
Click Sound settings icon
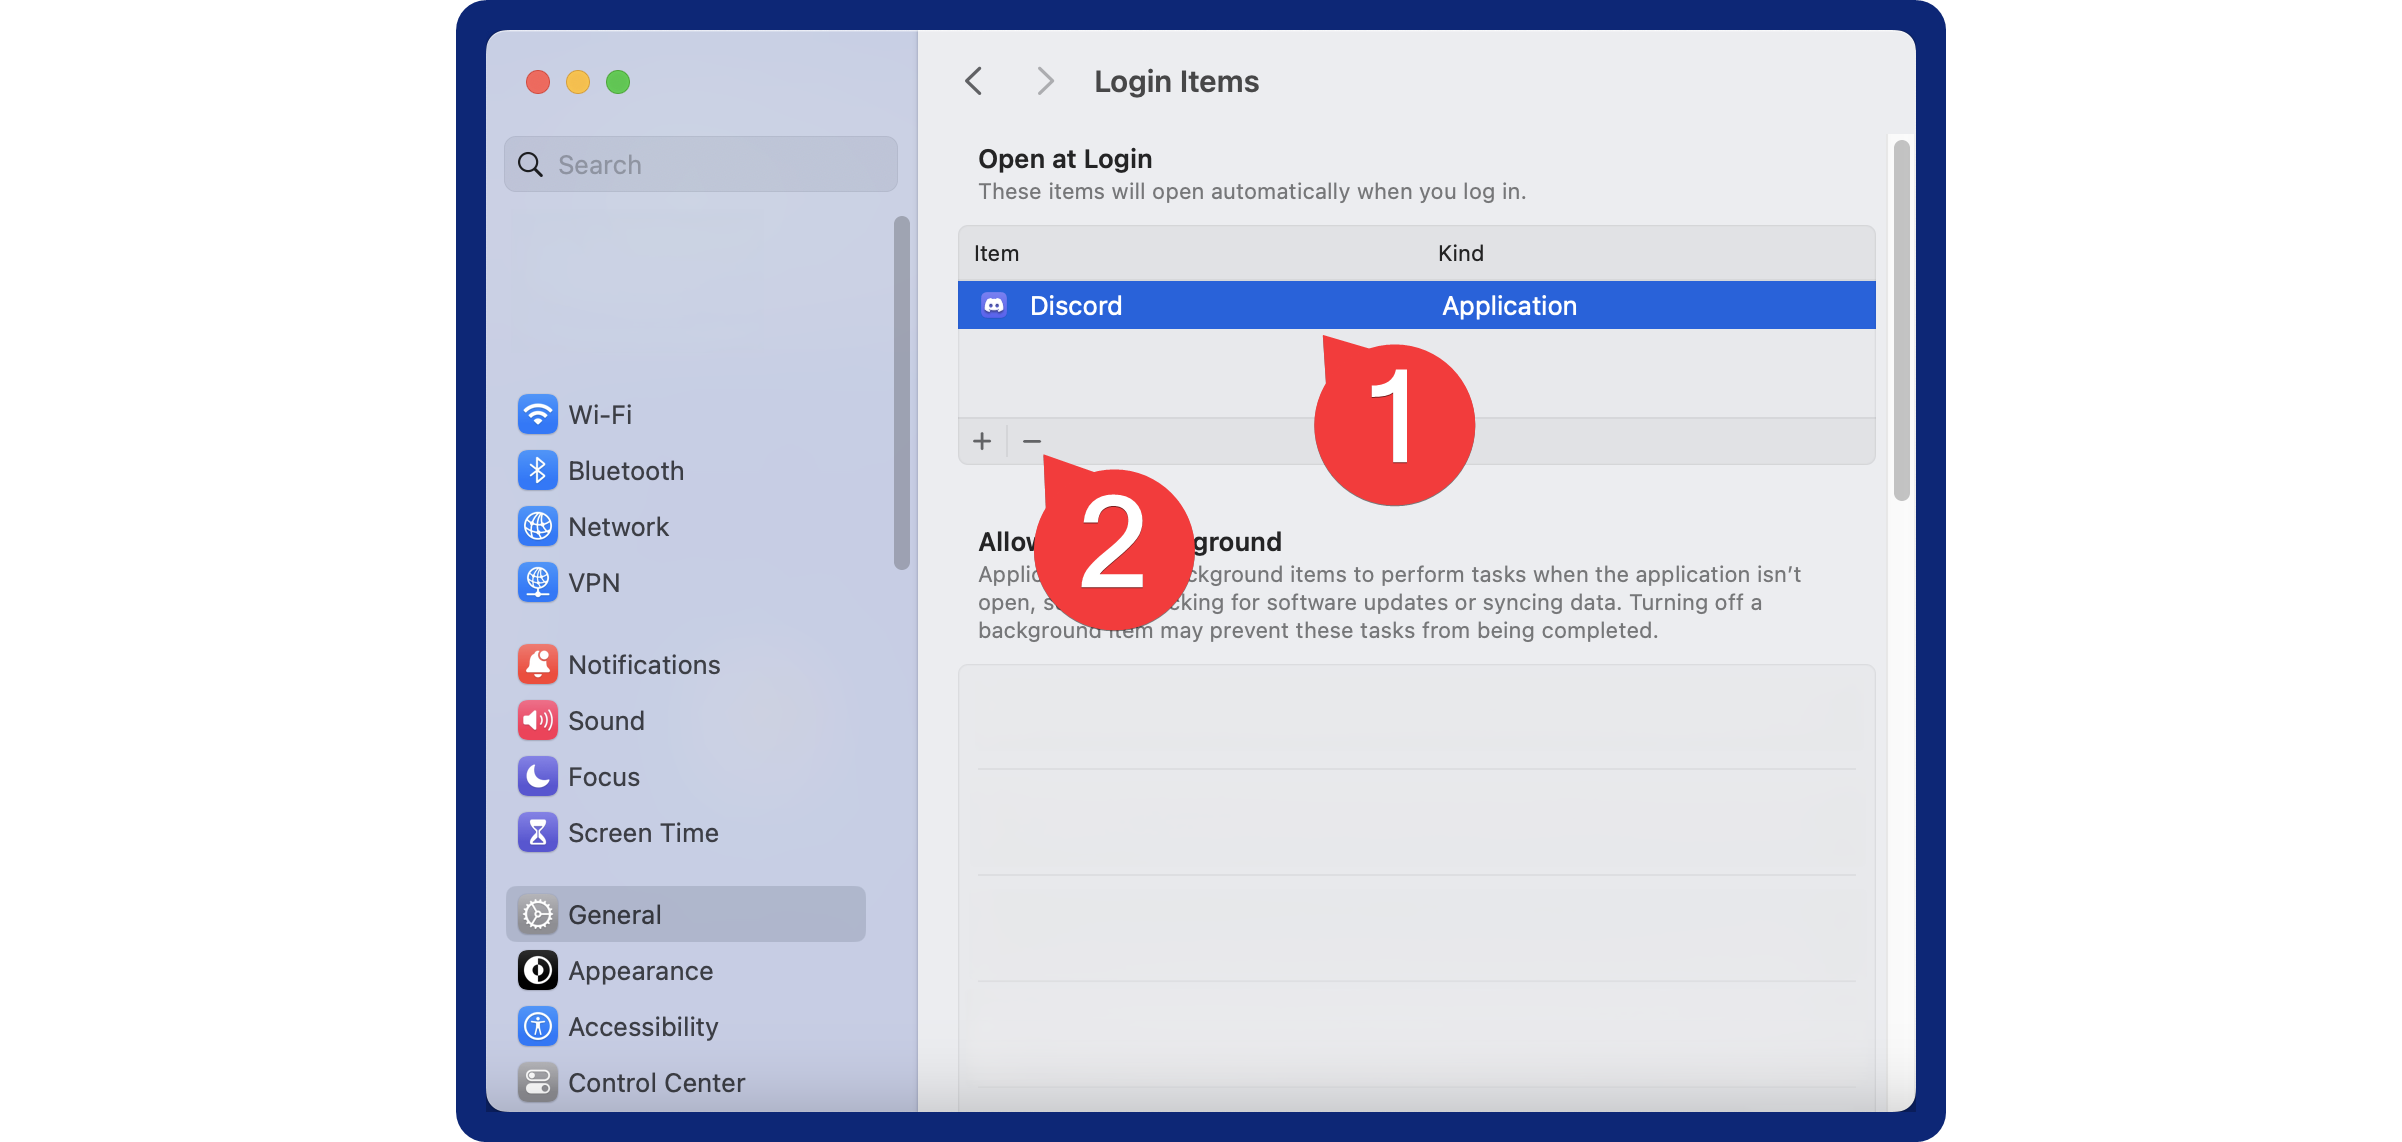538,717
